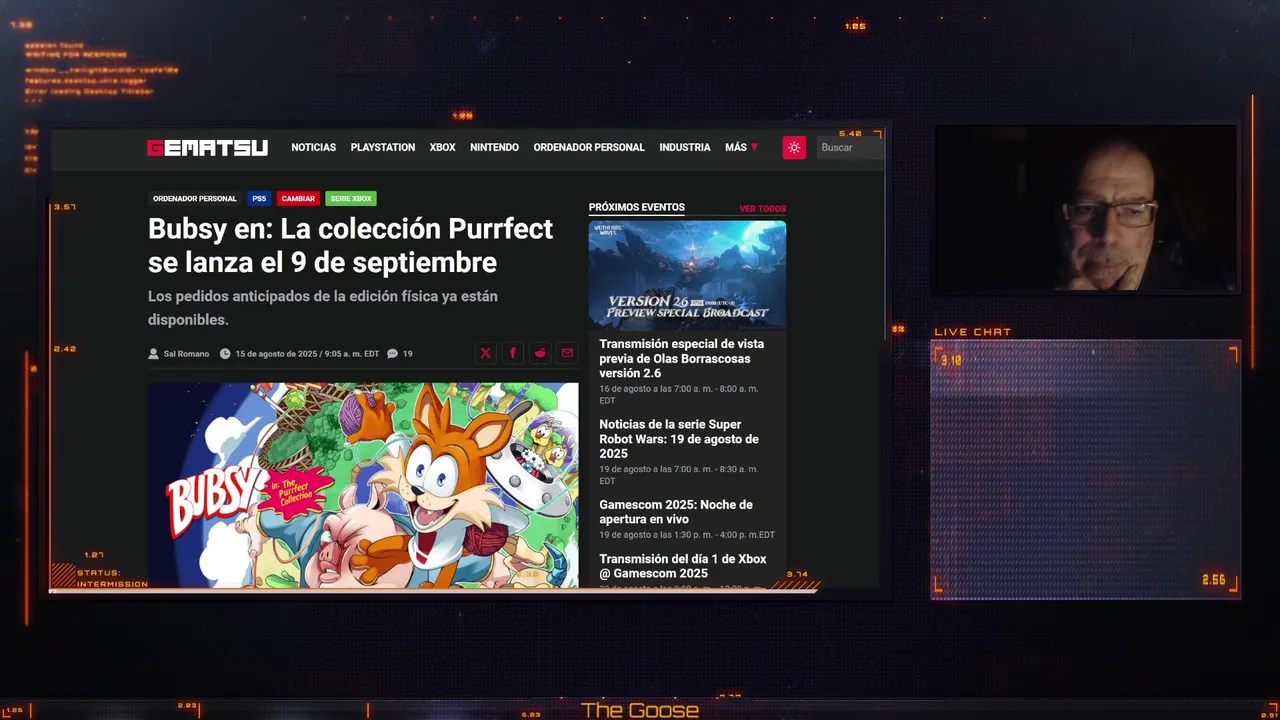Open the comments bubble showing 19

coord(400,354)
